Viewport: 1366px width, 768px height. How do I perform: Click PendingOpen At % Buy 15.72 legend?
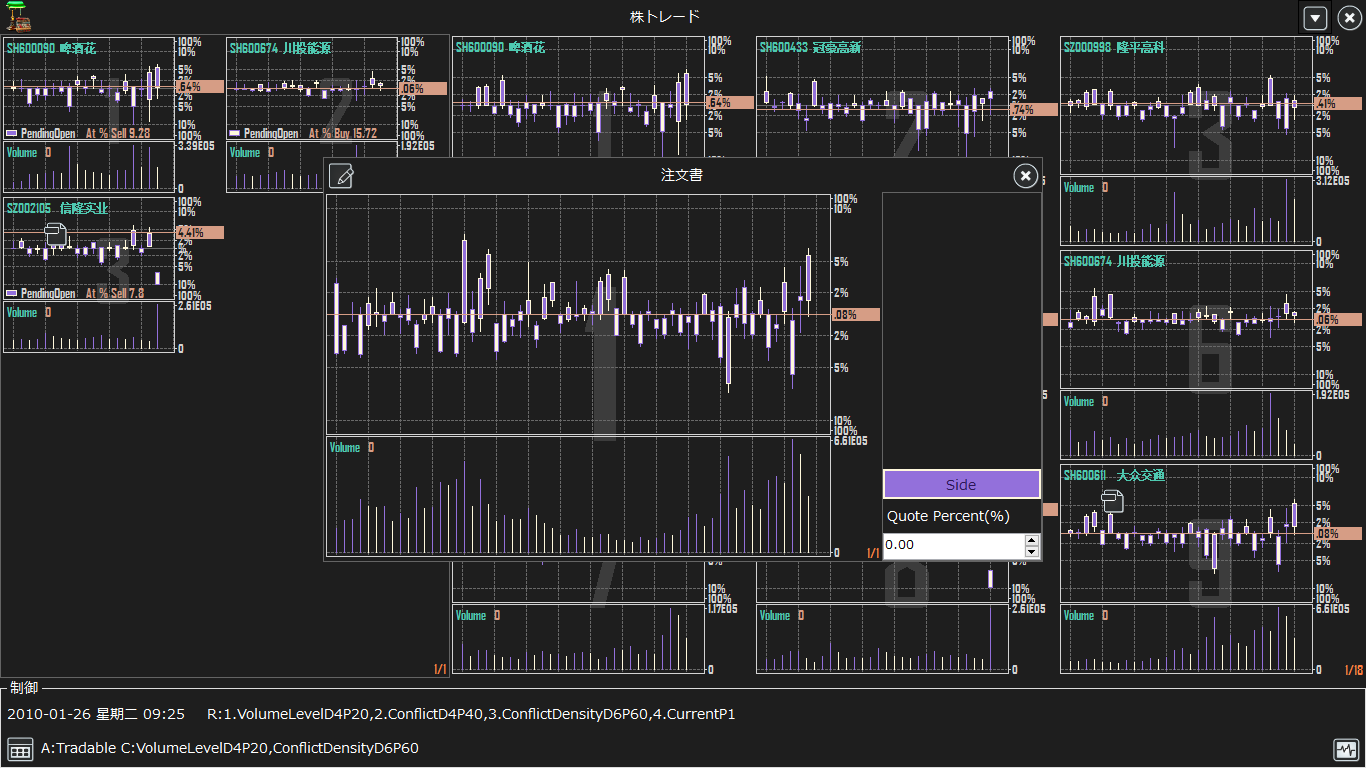pos(303,133)
